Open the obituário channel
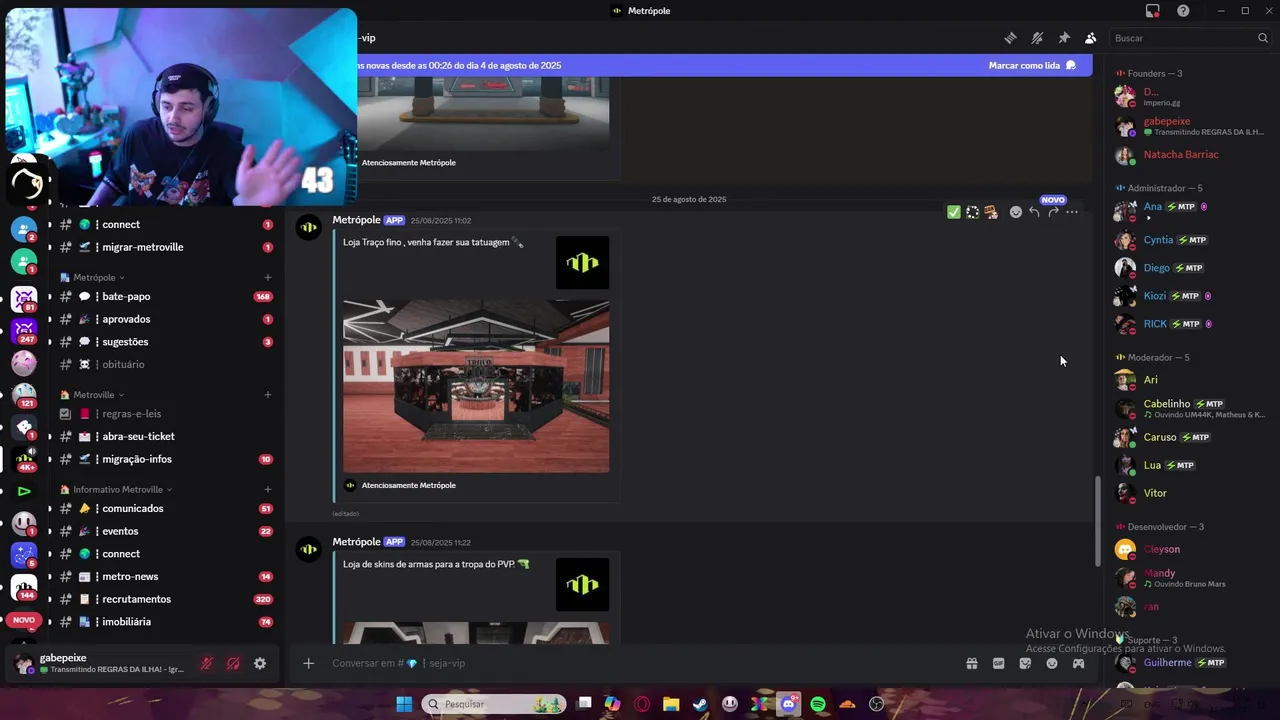 [165, 364]
